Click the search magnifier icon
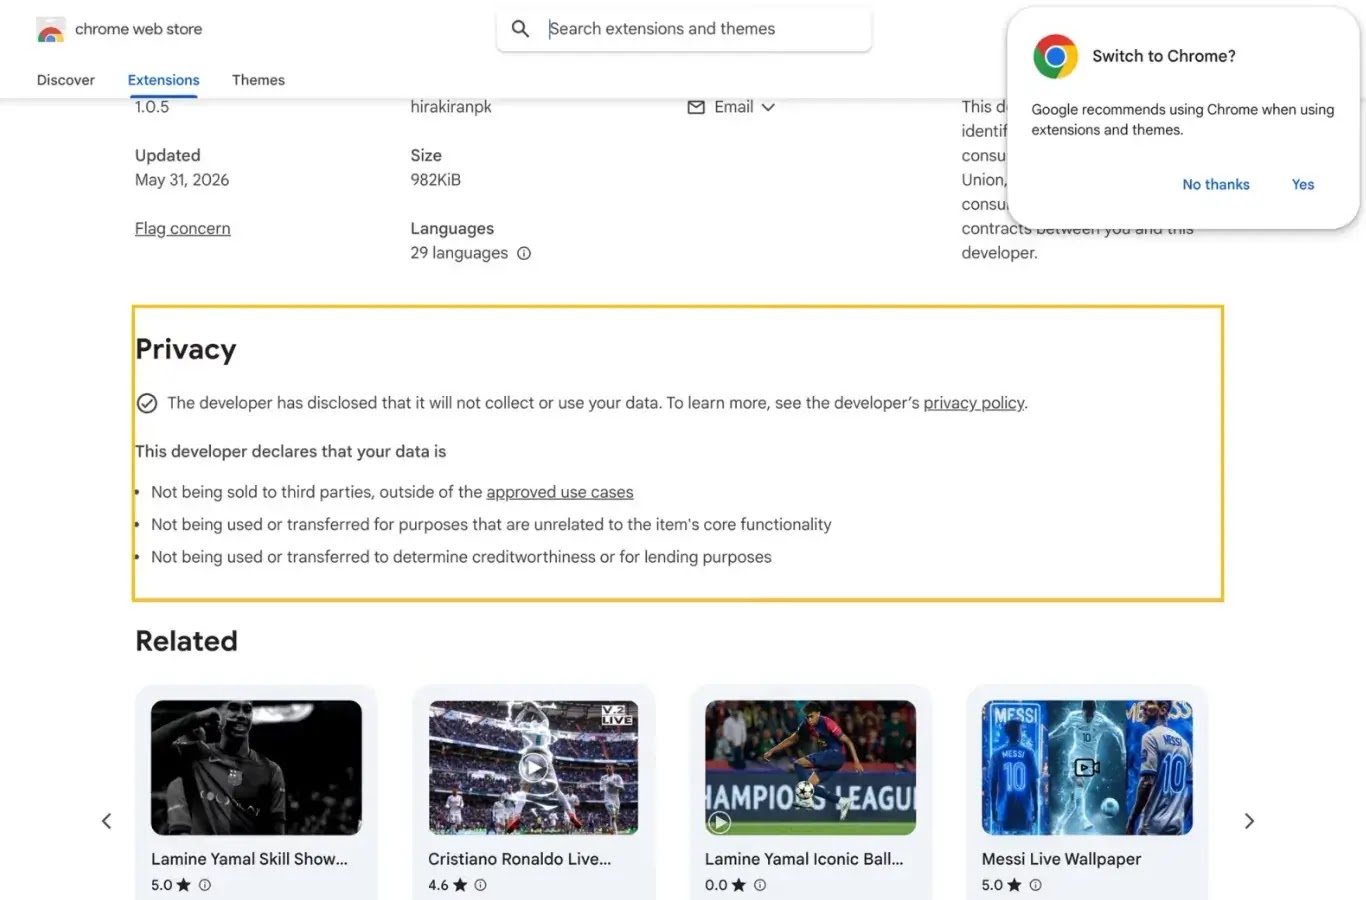The height and width of the screenshot is (900, 1366). 520,29
